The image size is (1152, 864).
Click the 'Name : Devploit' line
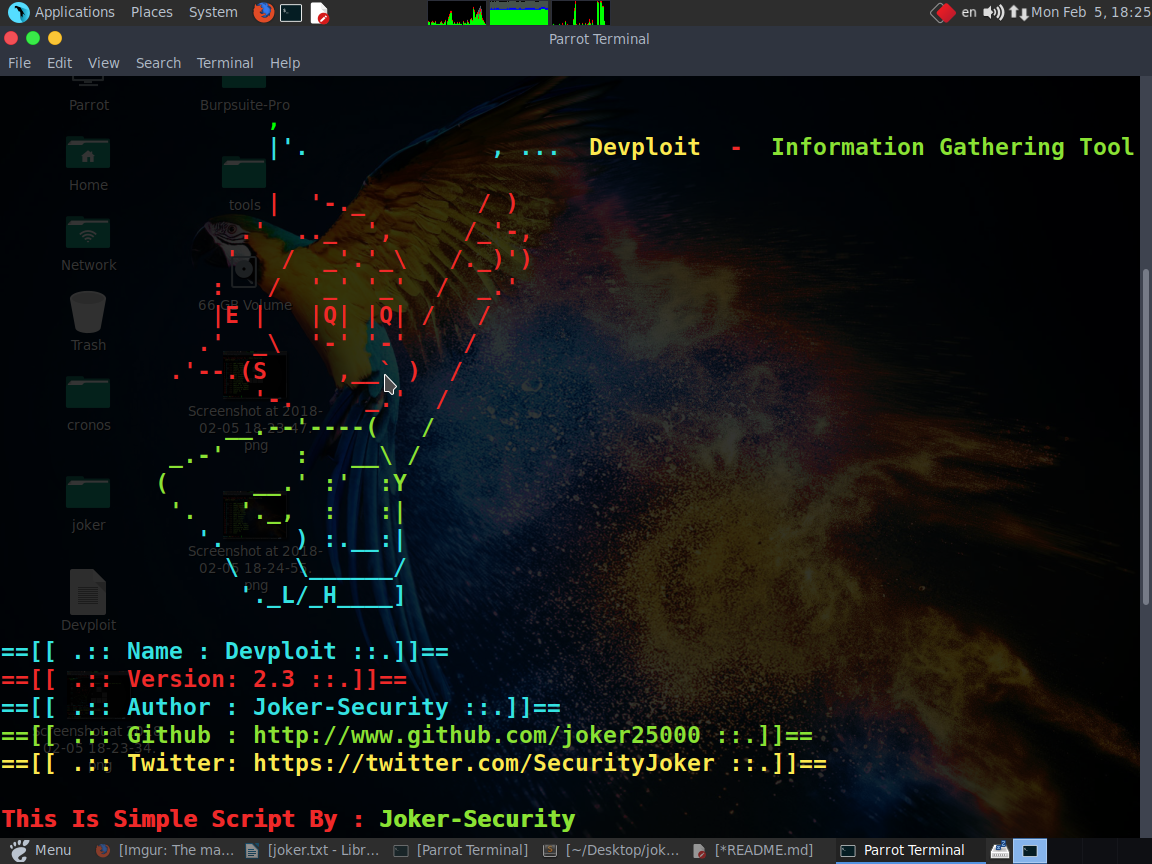pos(224,652)
